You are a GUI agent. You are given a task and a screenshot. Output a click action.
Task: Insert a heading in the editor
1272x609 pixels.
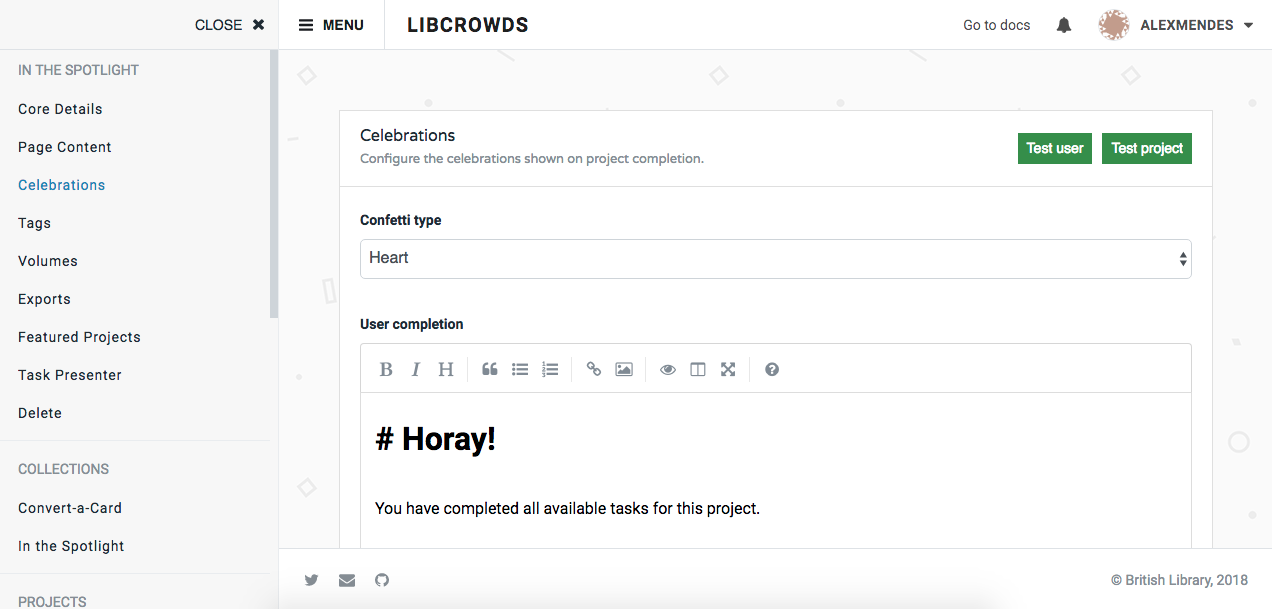pos(445,369)
